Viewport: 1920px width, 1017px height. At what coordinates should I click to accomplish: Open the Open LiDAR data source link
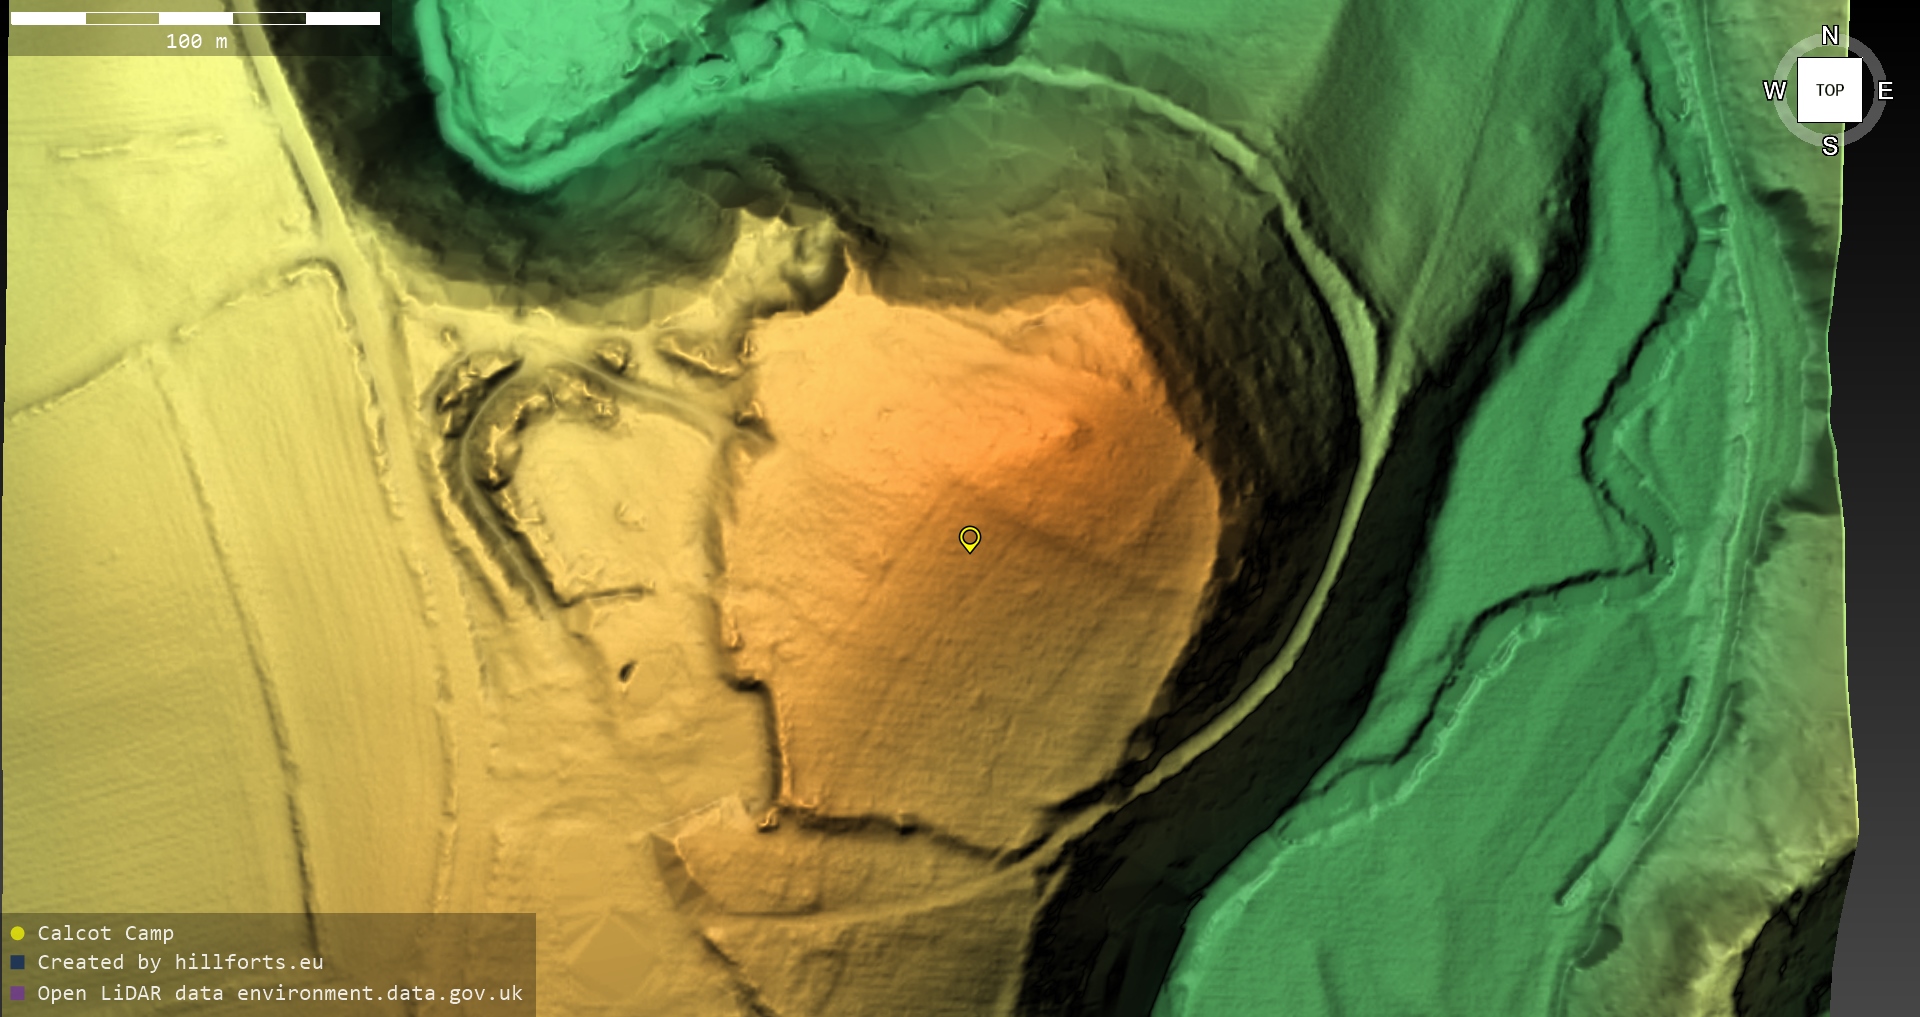coord(279,993)
